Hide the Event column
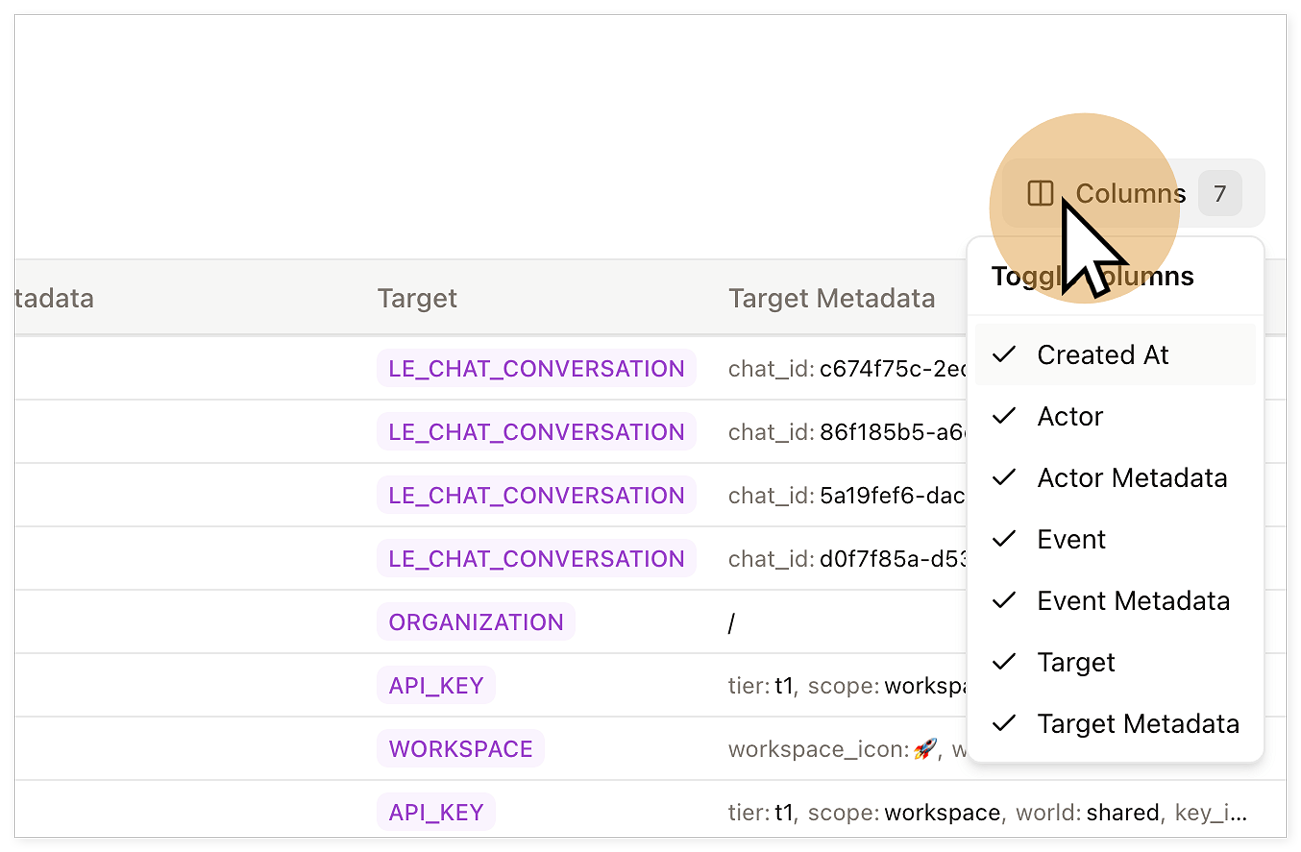Screen dimensions: 1301x852 click(1115, 539)
